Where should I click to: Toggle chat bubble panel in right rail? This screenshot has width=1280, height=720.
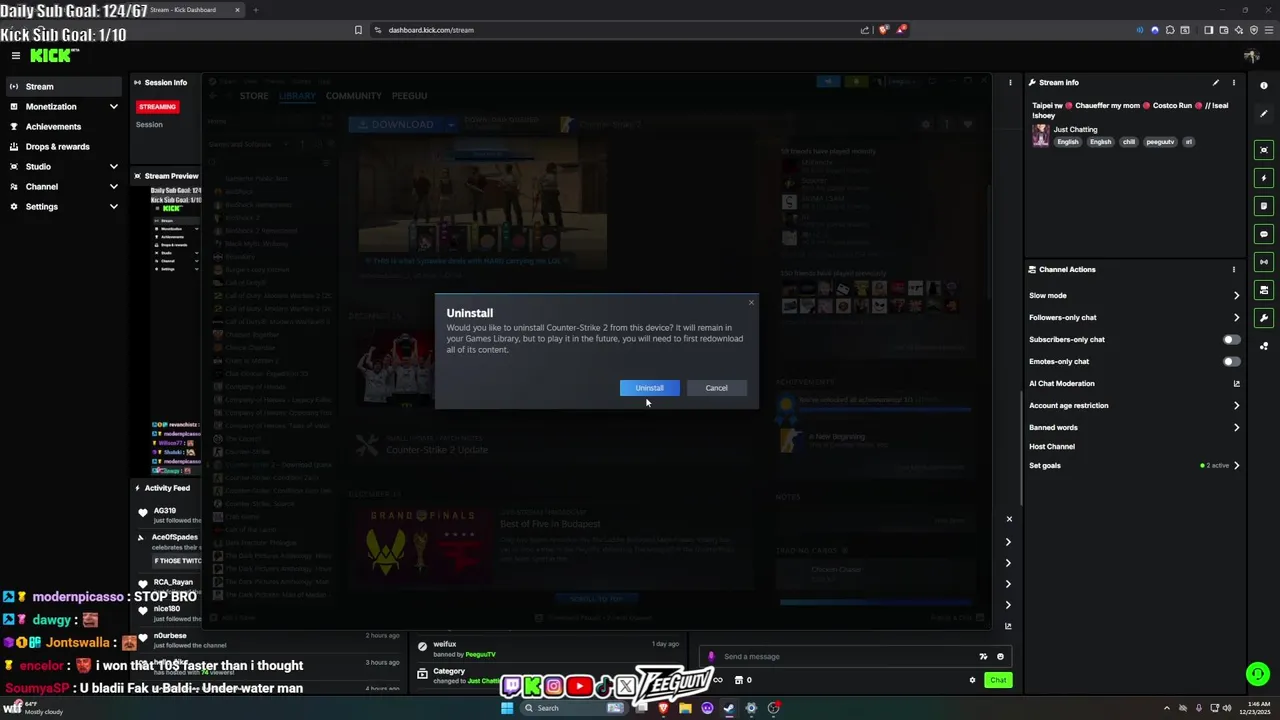[1264, 234]
